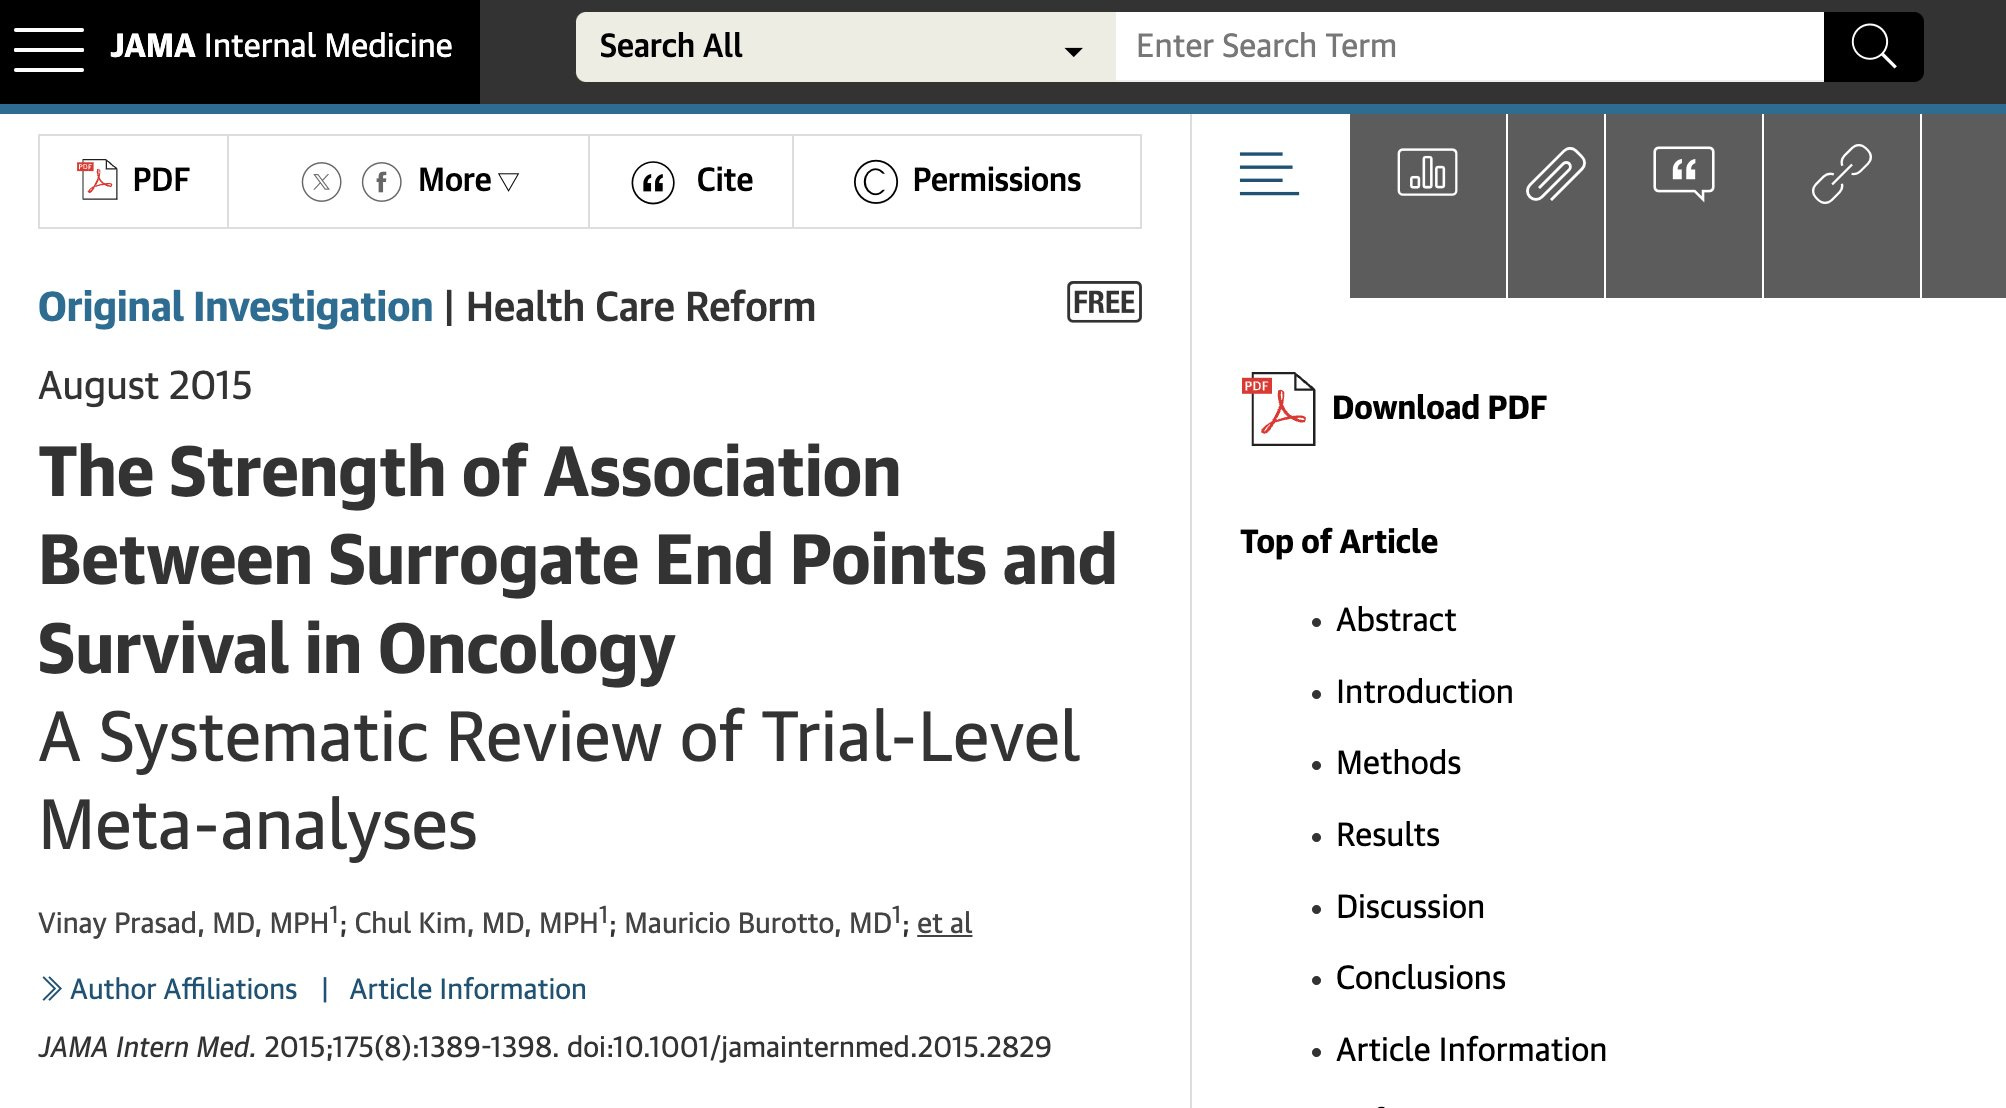The height and width of the screenshot is (1108, 2006).
Task: Open the figures/metrics bar chart tab
Action: [x=1427, y=174]
